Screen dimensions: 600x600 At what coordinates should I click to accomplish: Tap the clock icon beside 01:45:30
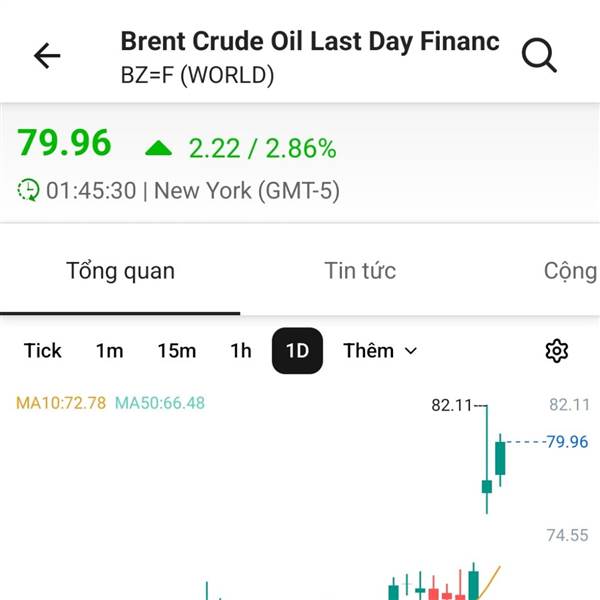pyautogui.click(x=29, y=190)
